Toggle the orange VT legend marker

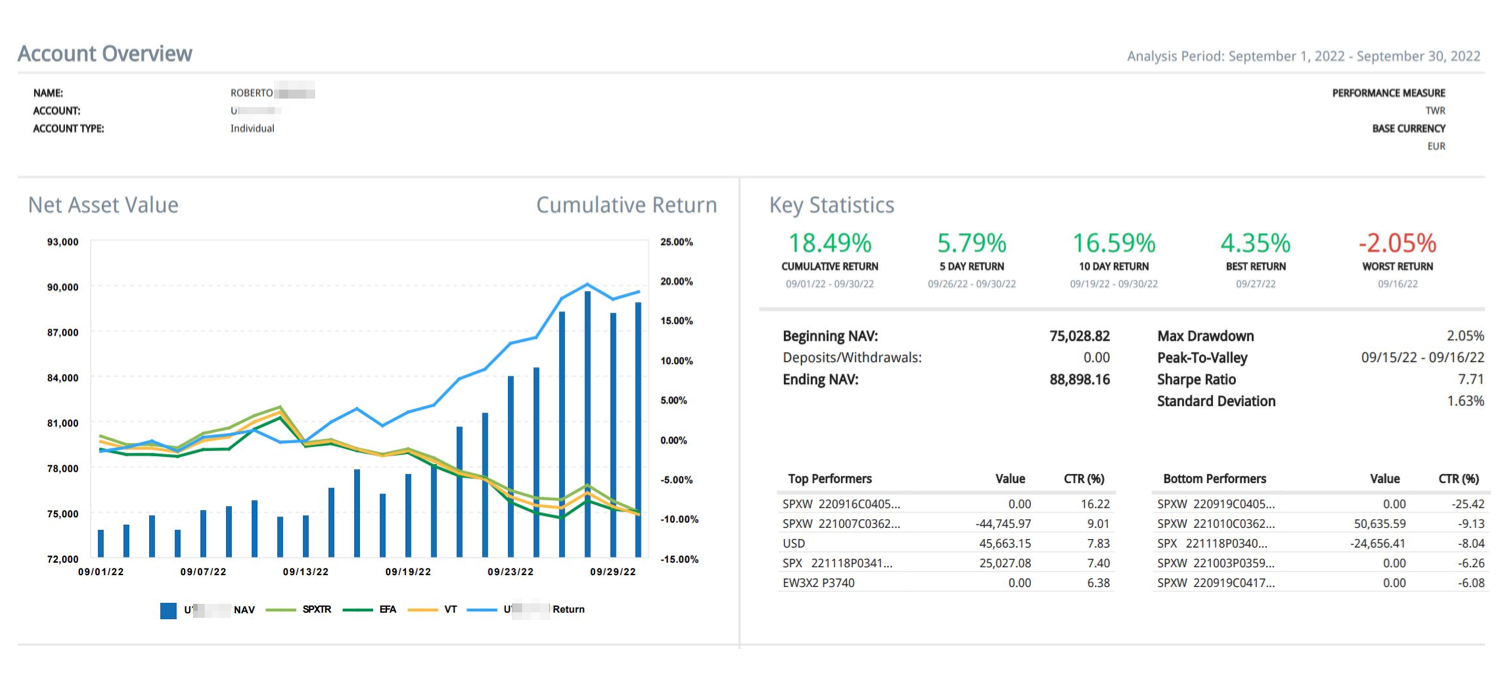point(422,610)
